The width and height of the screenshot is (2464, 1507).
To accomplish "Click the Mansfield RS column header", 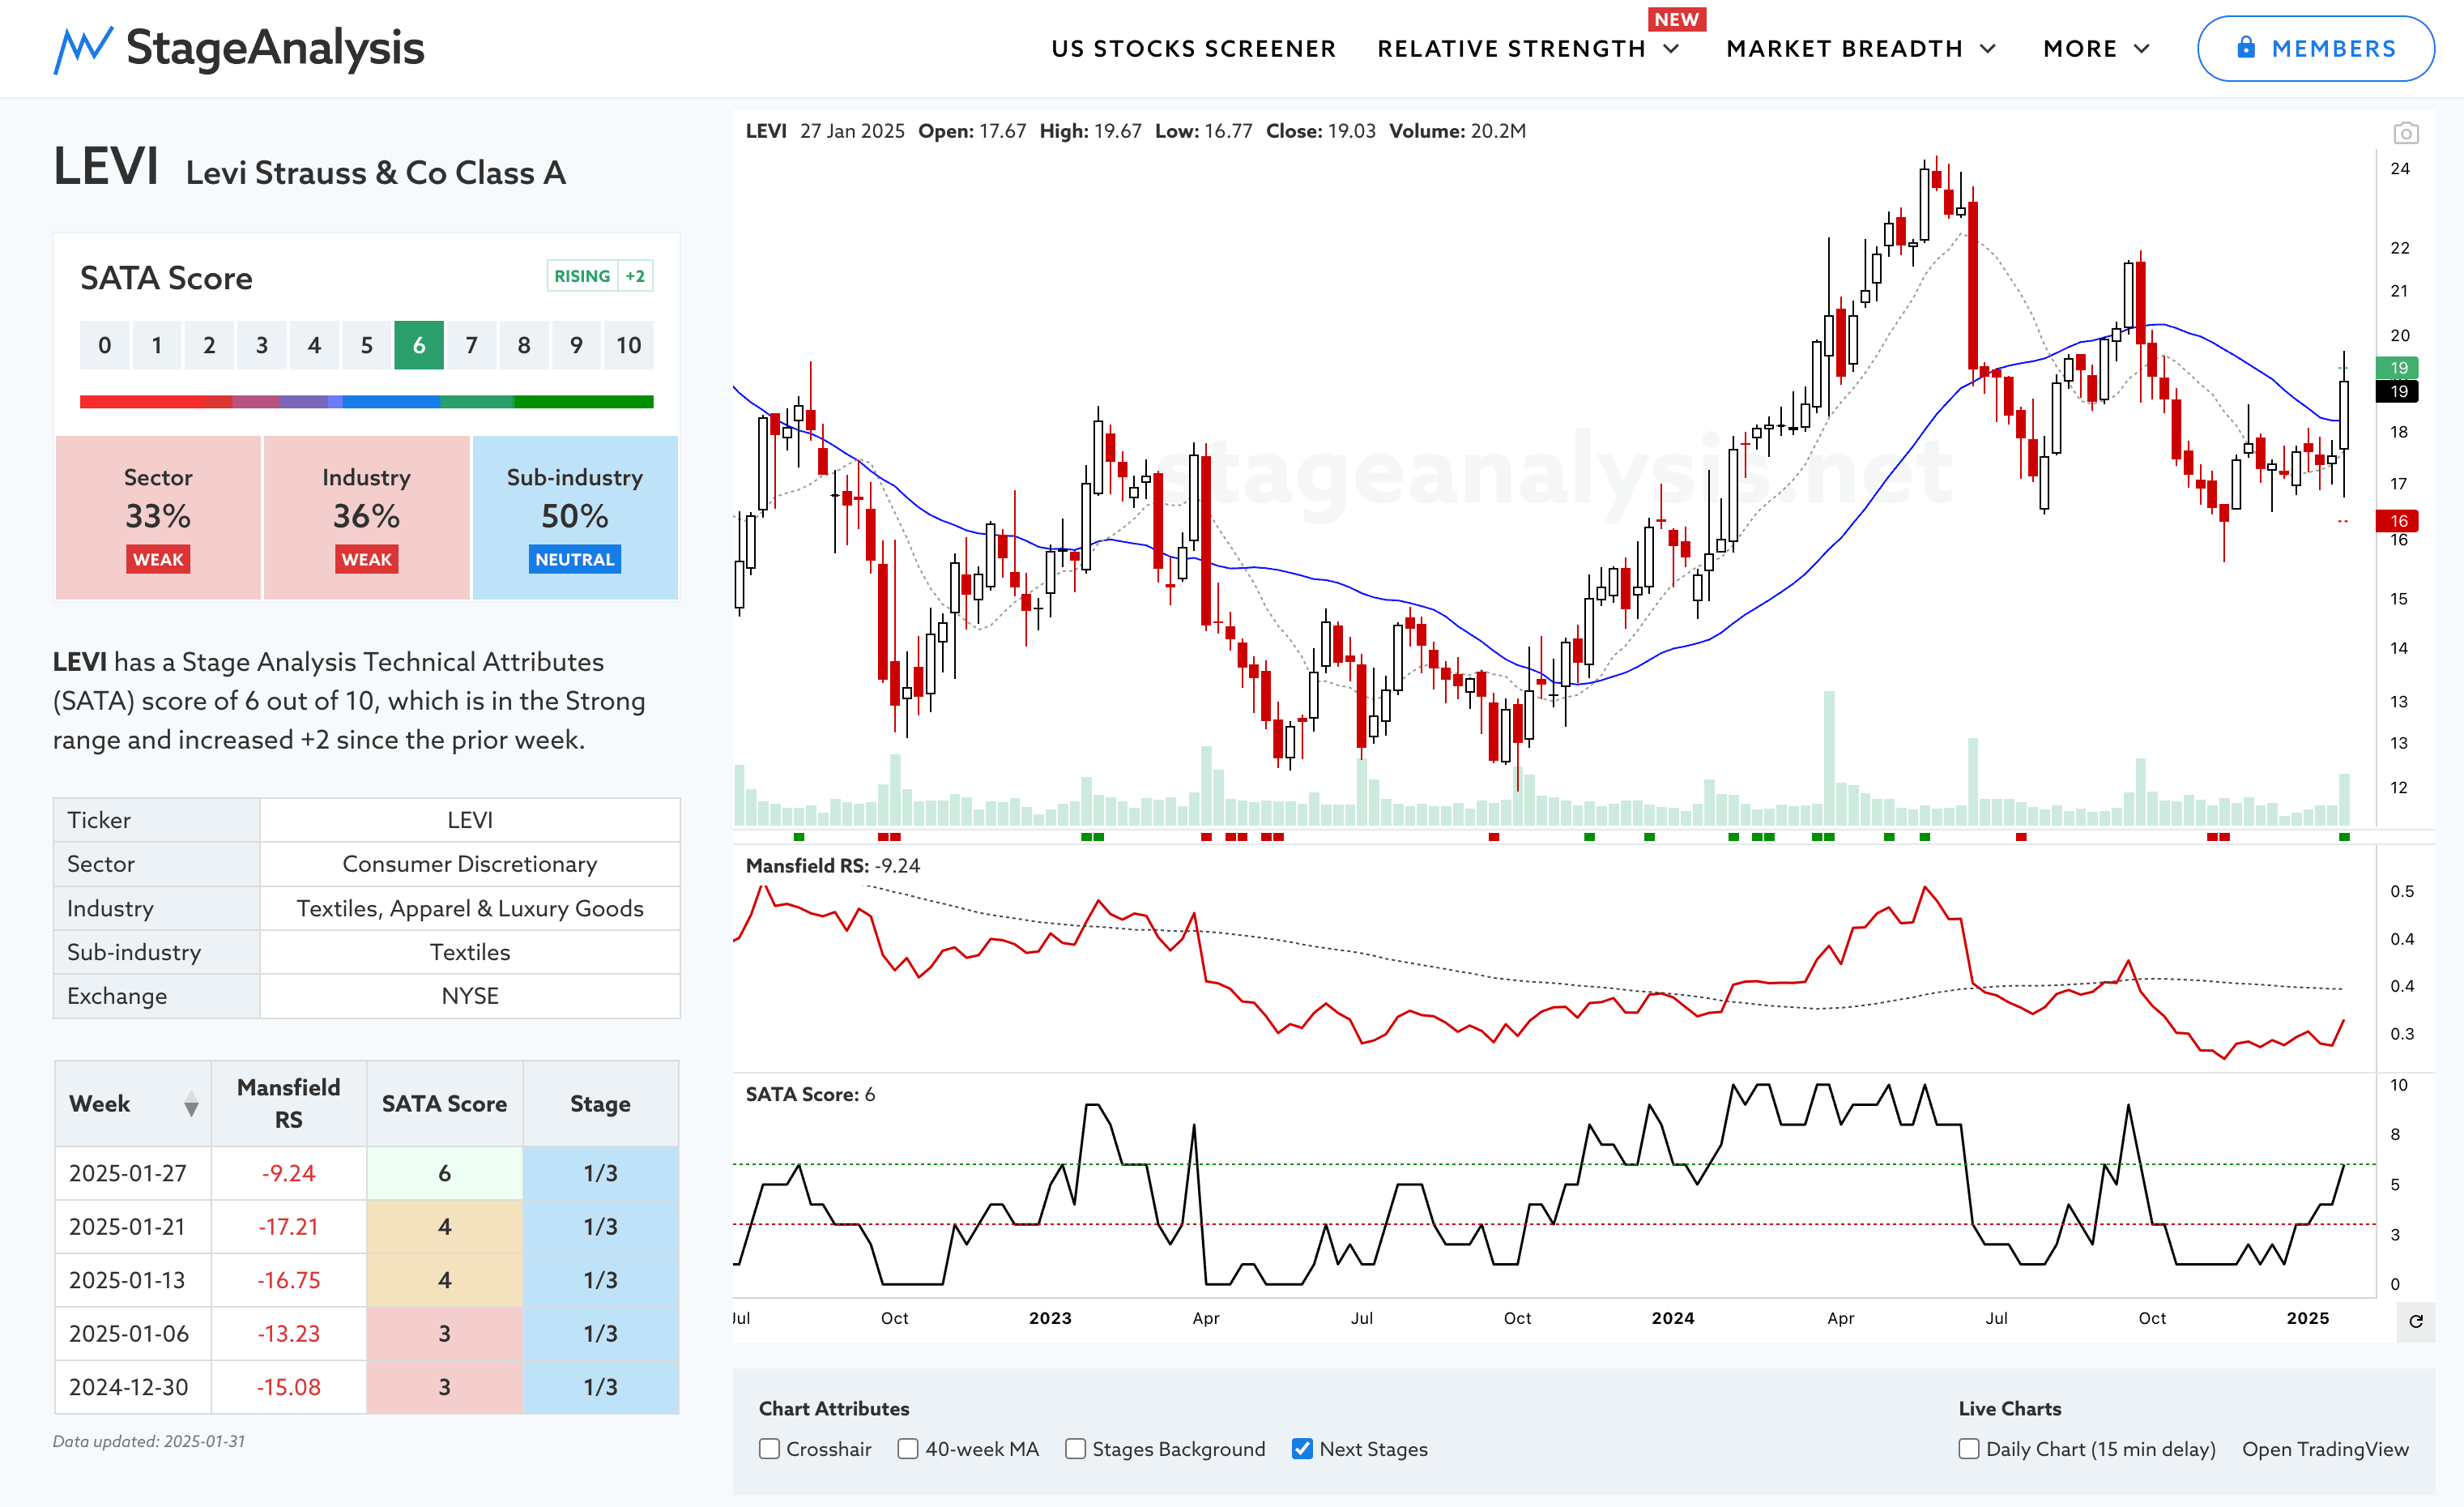I will tap(289, 1104).
